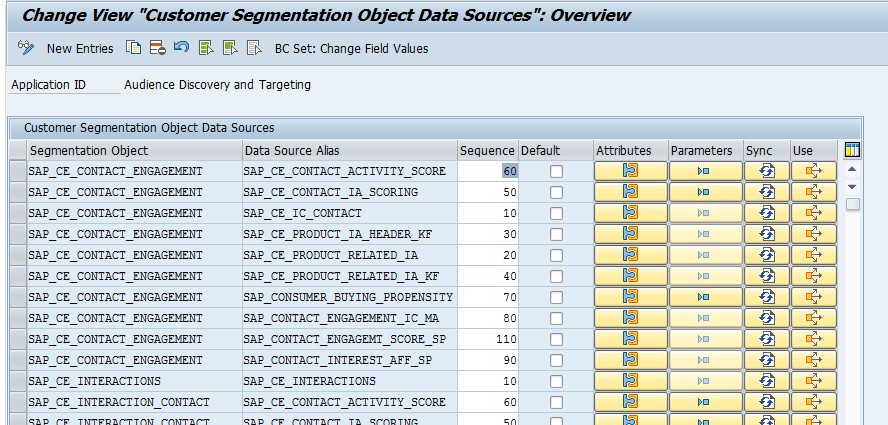This screenshot has height=425, width=888.
Task: Click Sequence field with value 70
Action: (488, 297)
